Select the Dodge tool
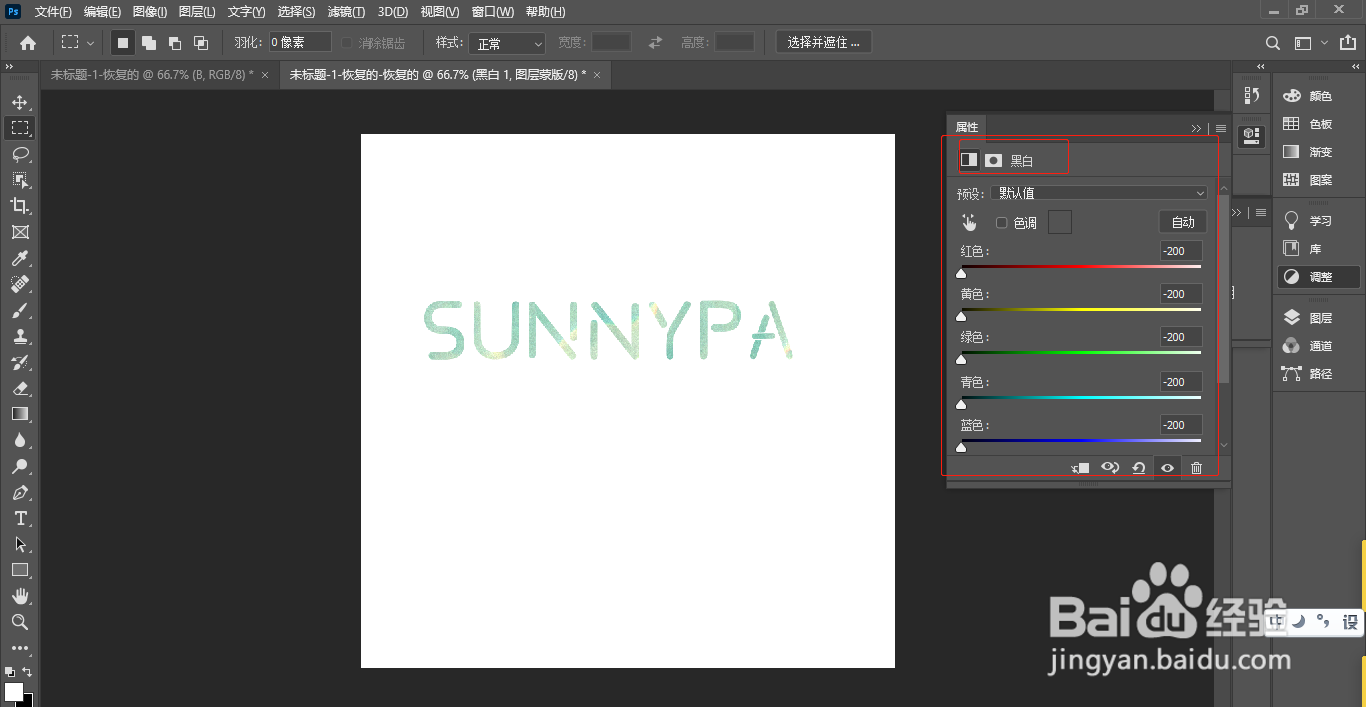Image resolution: width=1366 pixels, height=707 pixels. coord(19,466)
